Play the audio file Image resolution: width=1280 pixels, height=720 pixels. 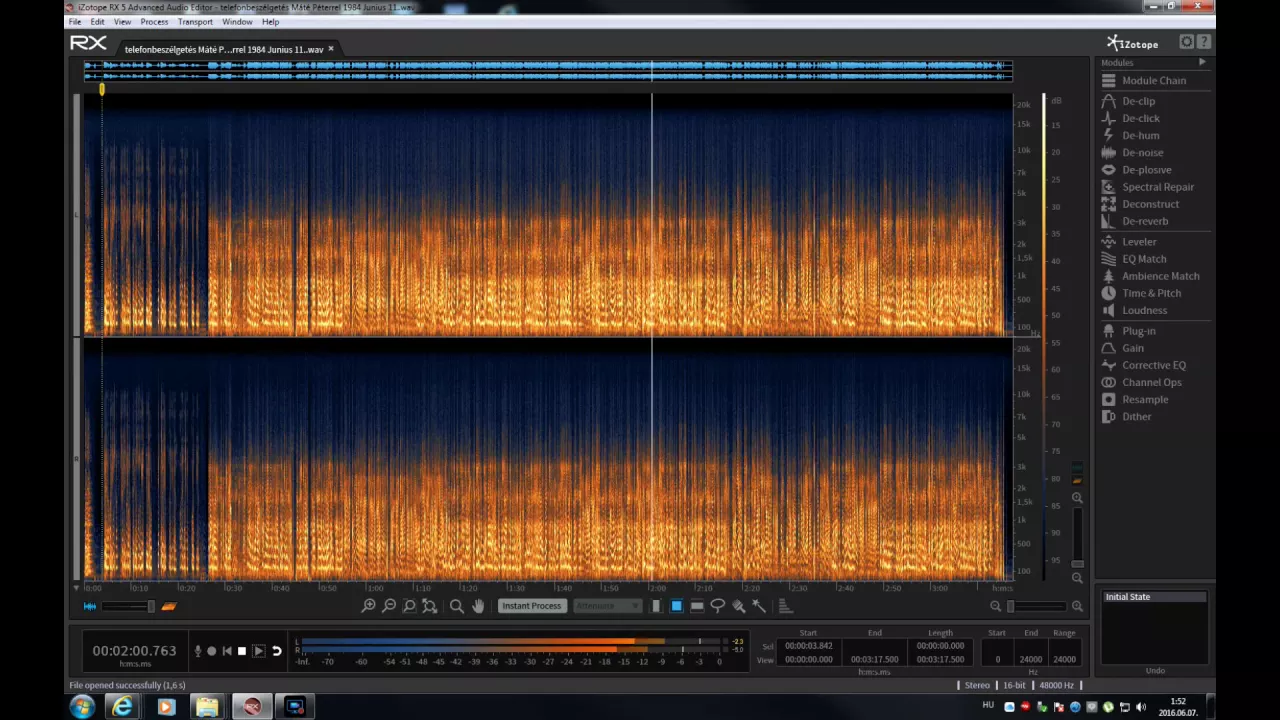(x=258, y=651)
